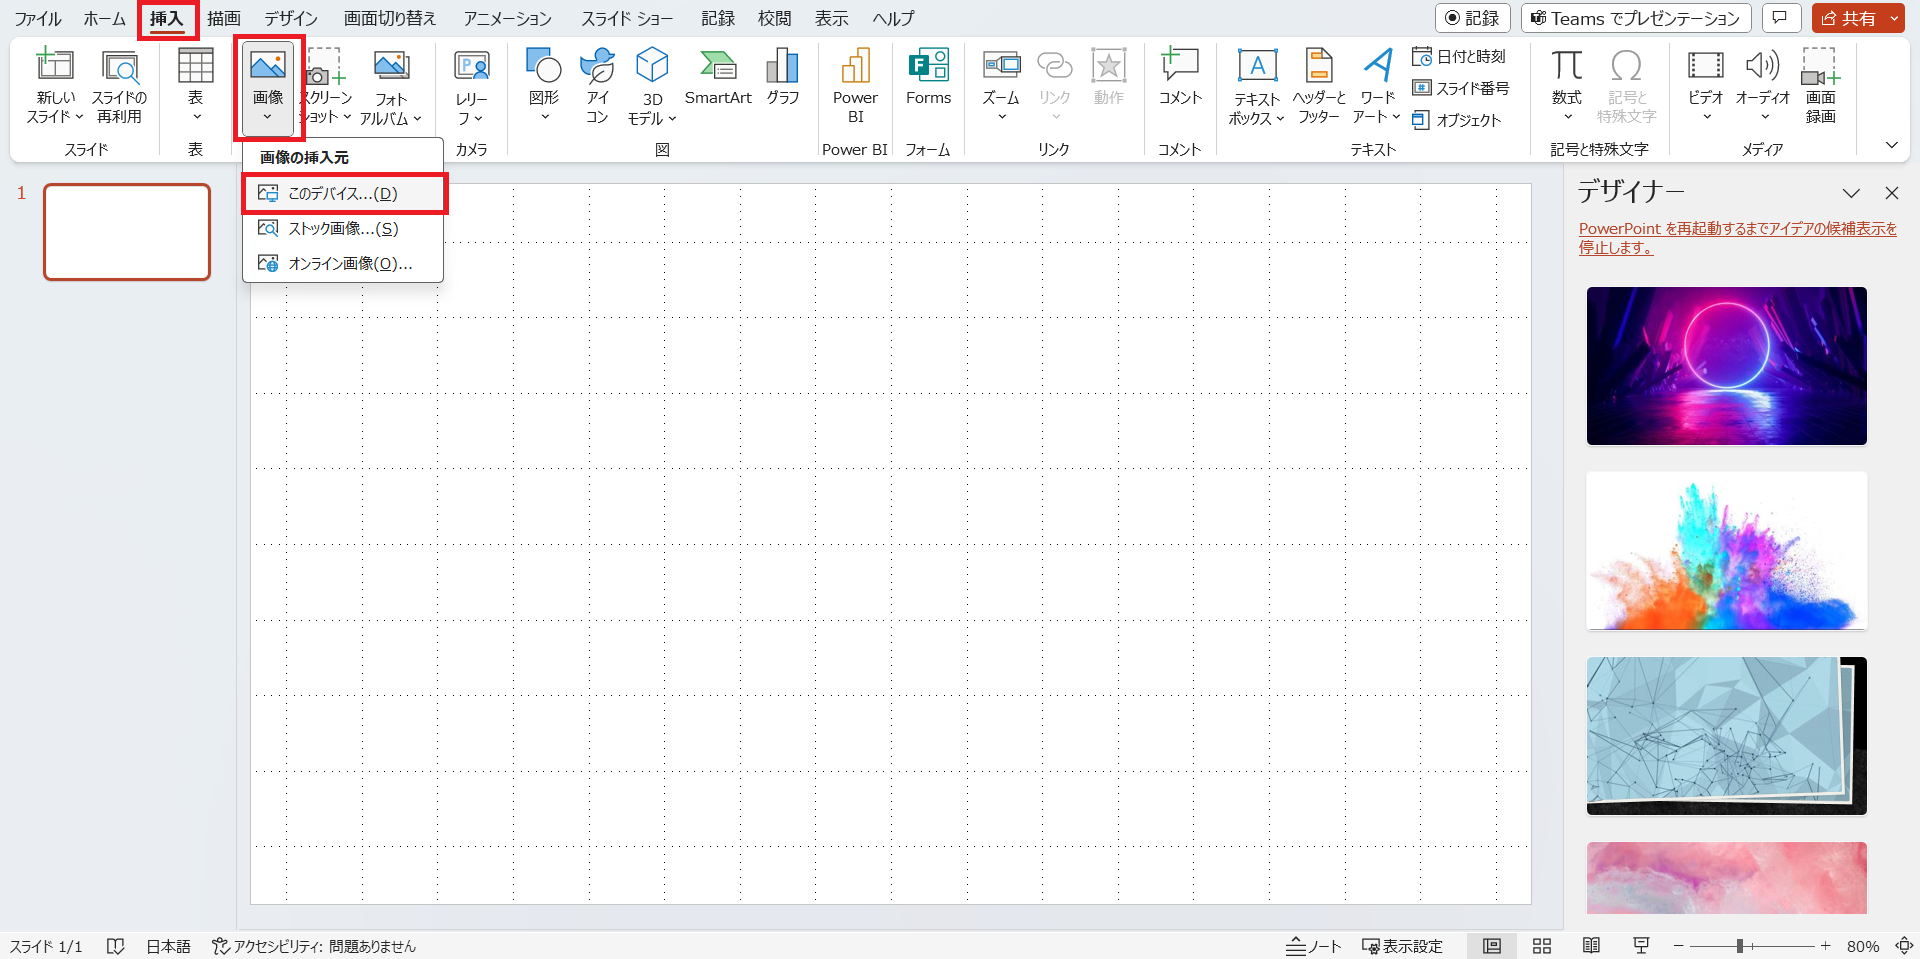The width and height of the screenshot is (1920, 959).
Task: Click the Teams でプレゼンテーション button
Action: pos(1636,18)
